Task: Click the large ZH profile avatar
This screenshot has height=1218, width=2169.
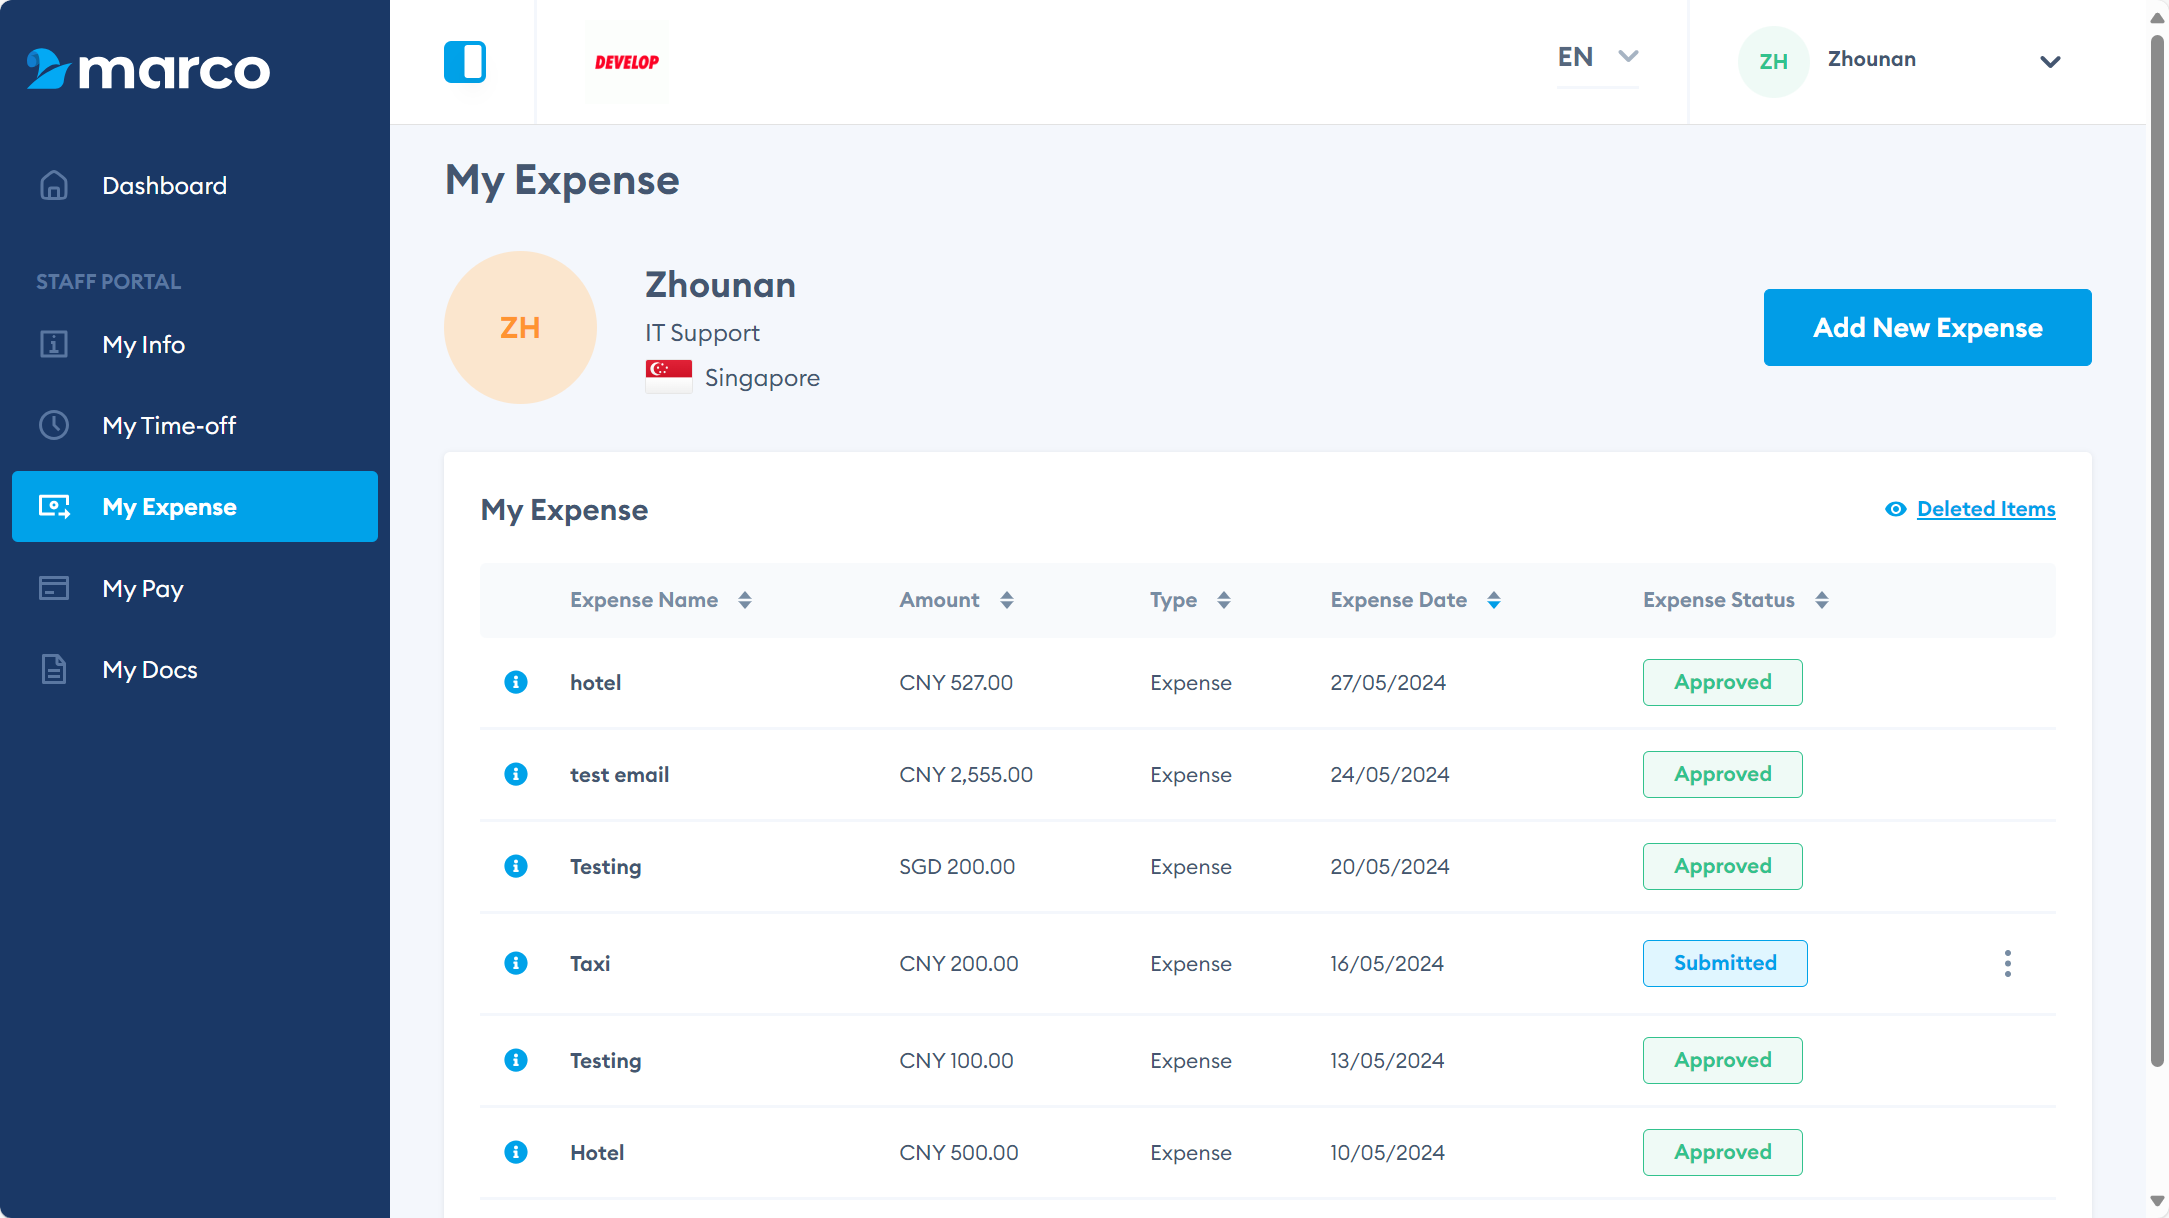Action: coord(520,328)
